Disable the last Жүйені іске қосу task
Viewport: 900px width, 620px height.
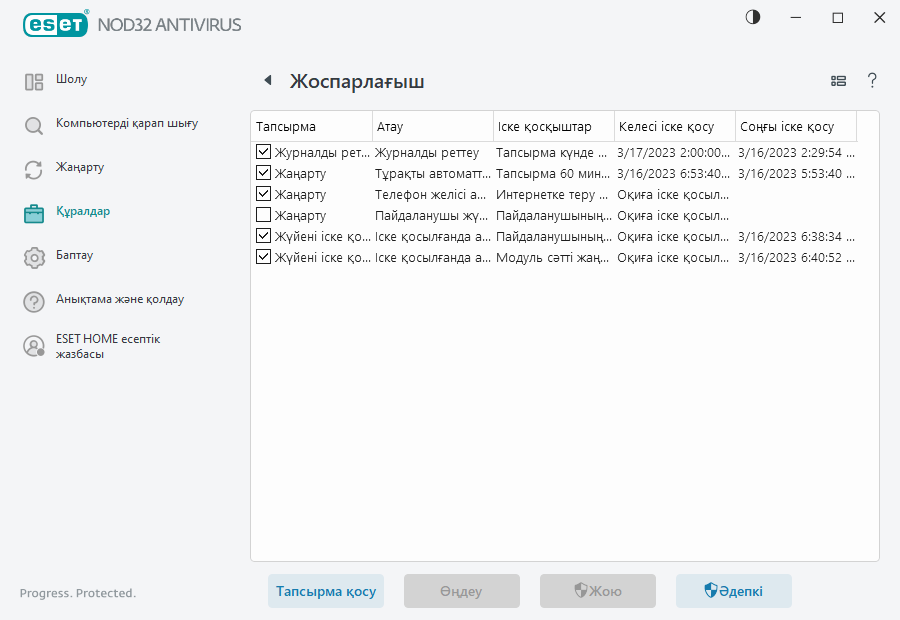point(263,256)
